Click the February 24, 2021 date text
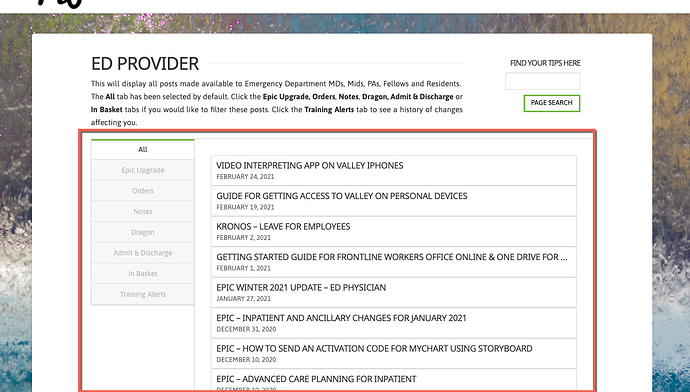The width and height of the screenshot is (690, 392). coord(245,177)
